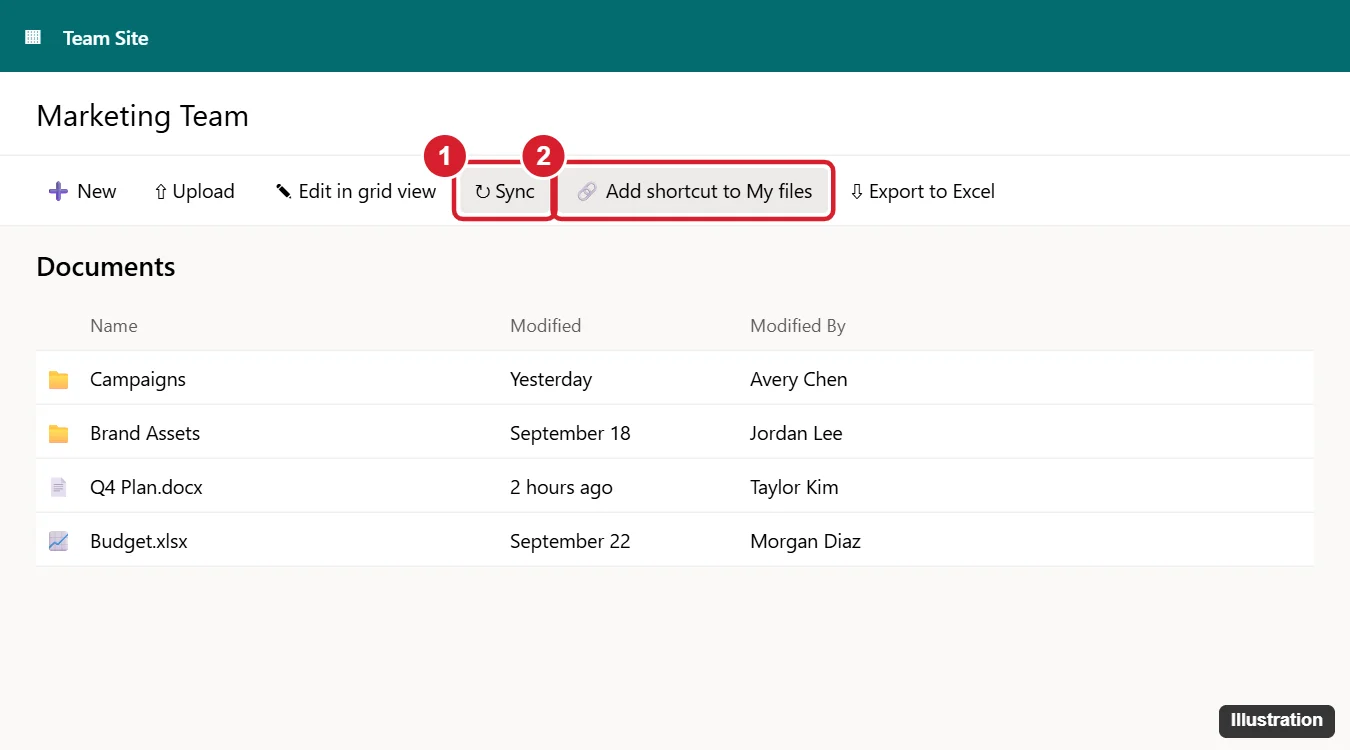Click the Q4 Plan.docx document icon

[x=59, y=488]
